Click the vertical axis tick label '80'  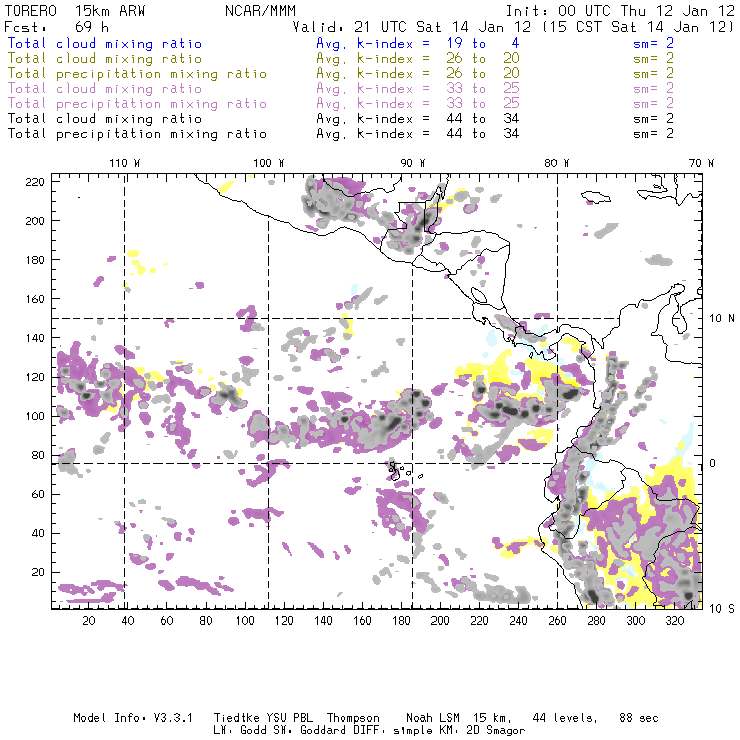pos(38,455)
